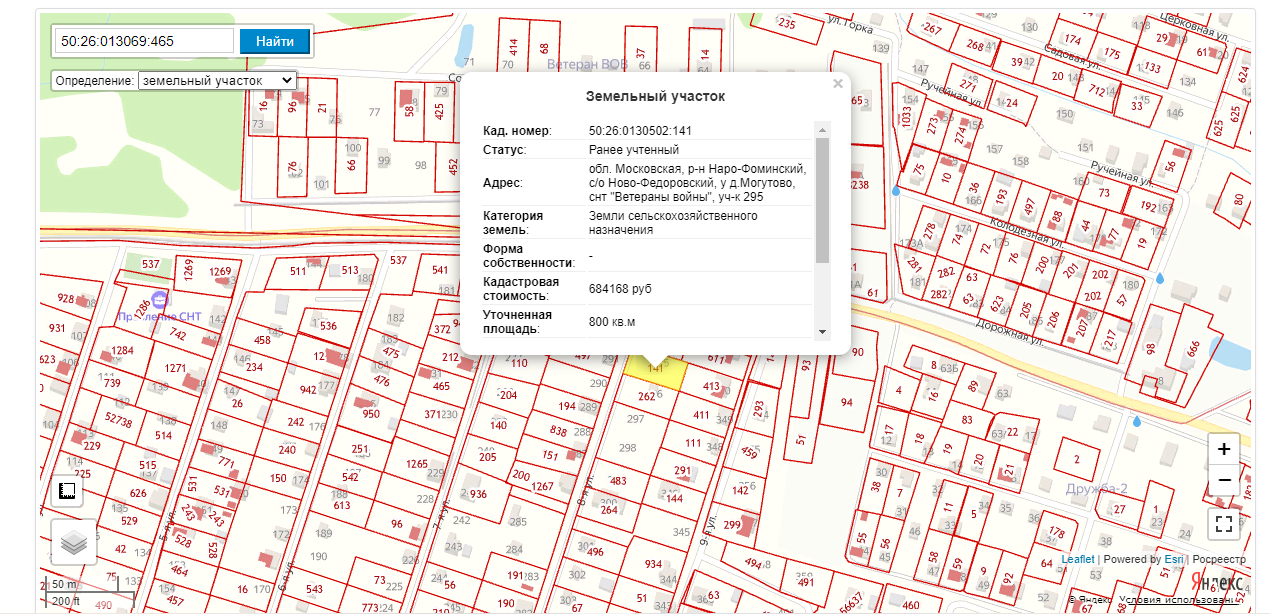Click the purple Правление СНТ map marker

pyautogui.click(x=161, y=299)
